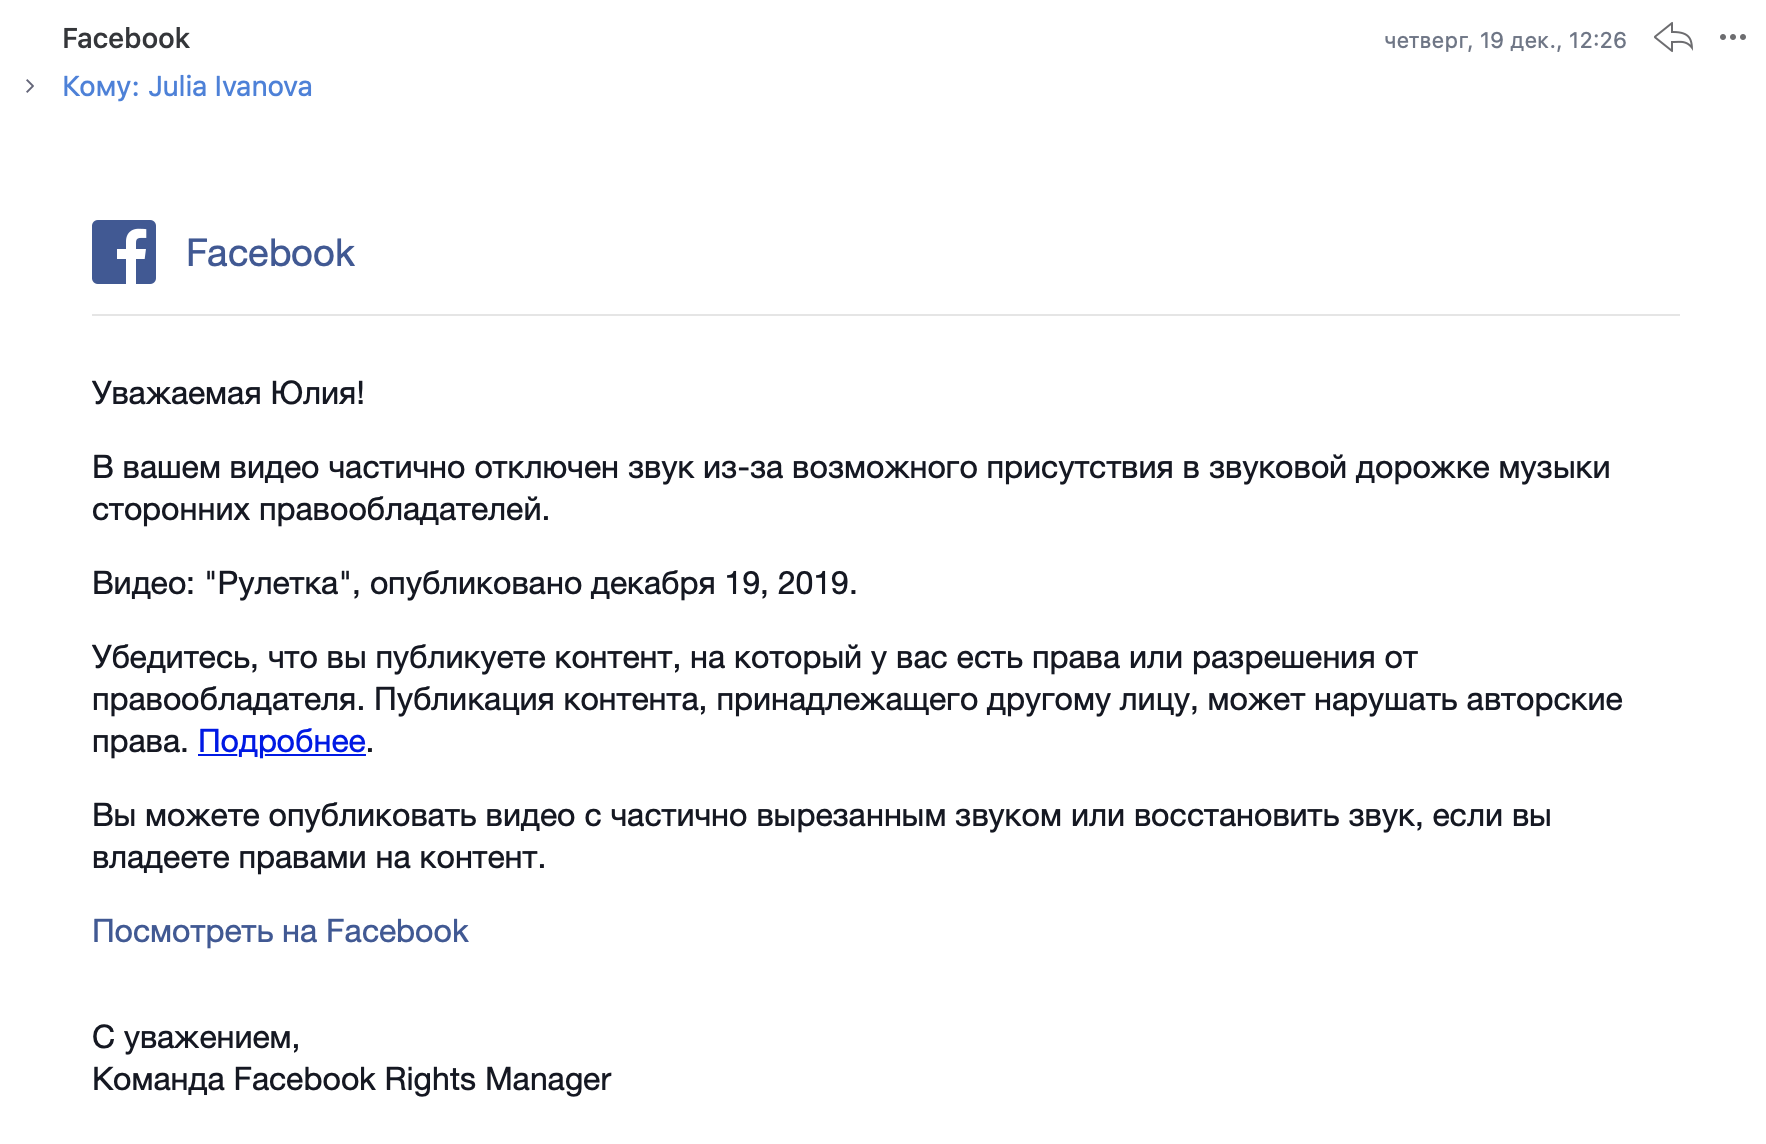
Task: Click the greeting Уважаемая Юлия!
Action: click(228, 393)
